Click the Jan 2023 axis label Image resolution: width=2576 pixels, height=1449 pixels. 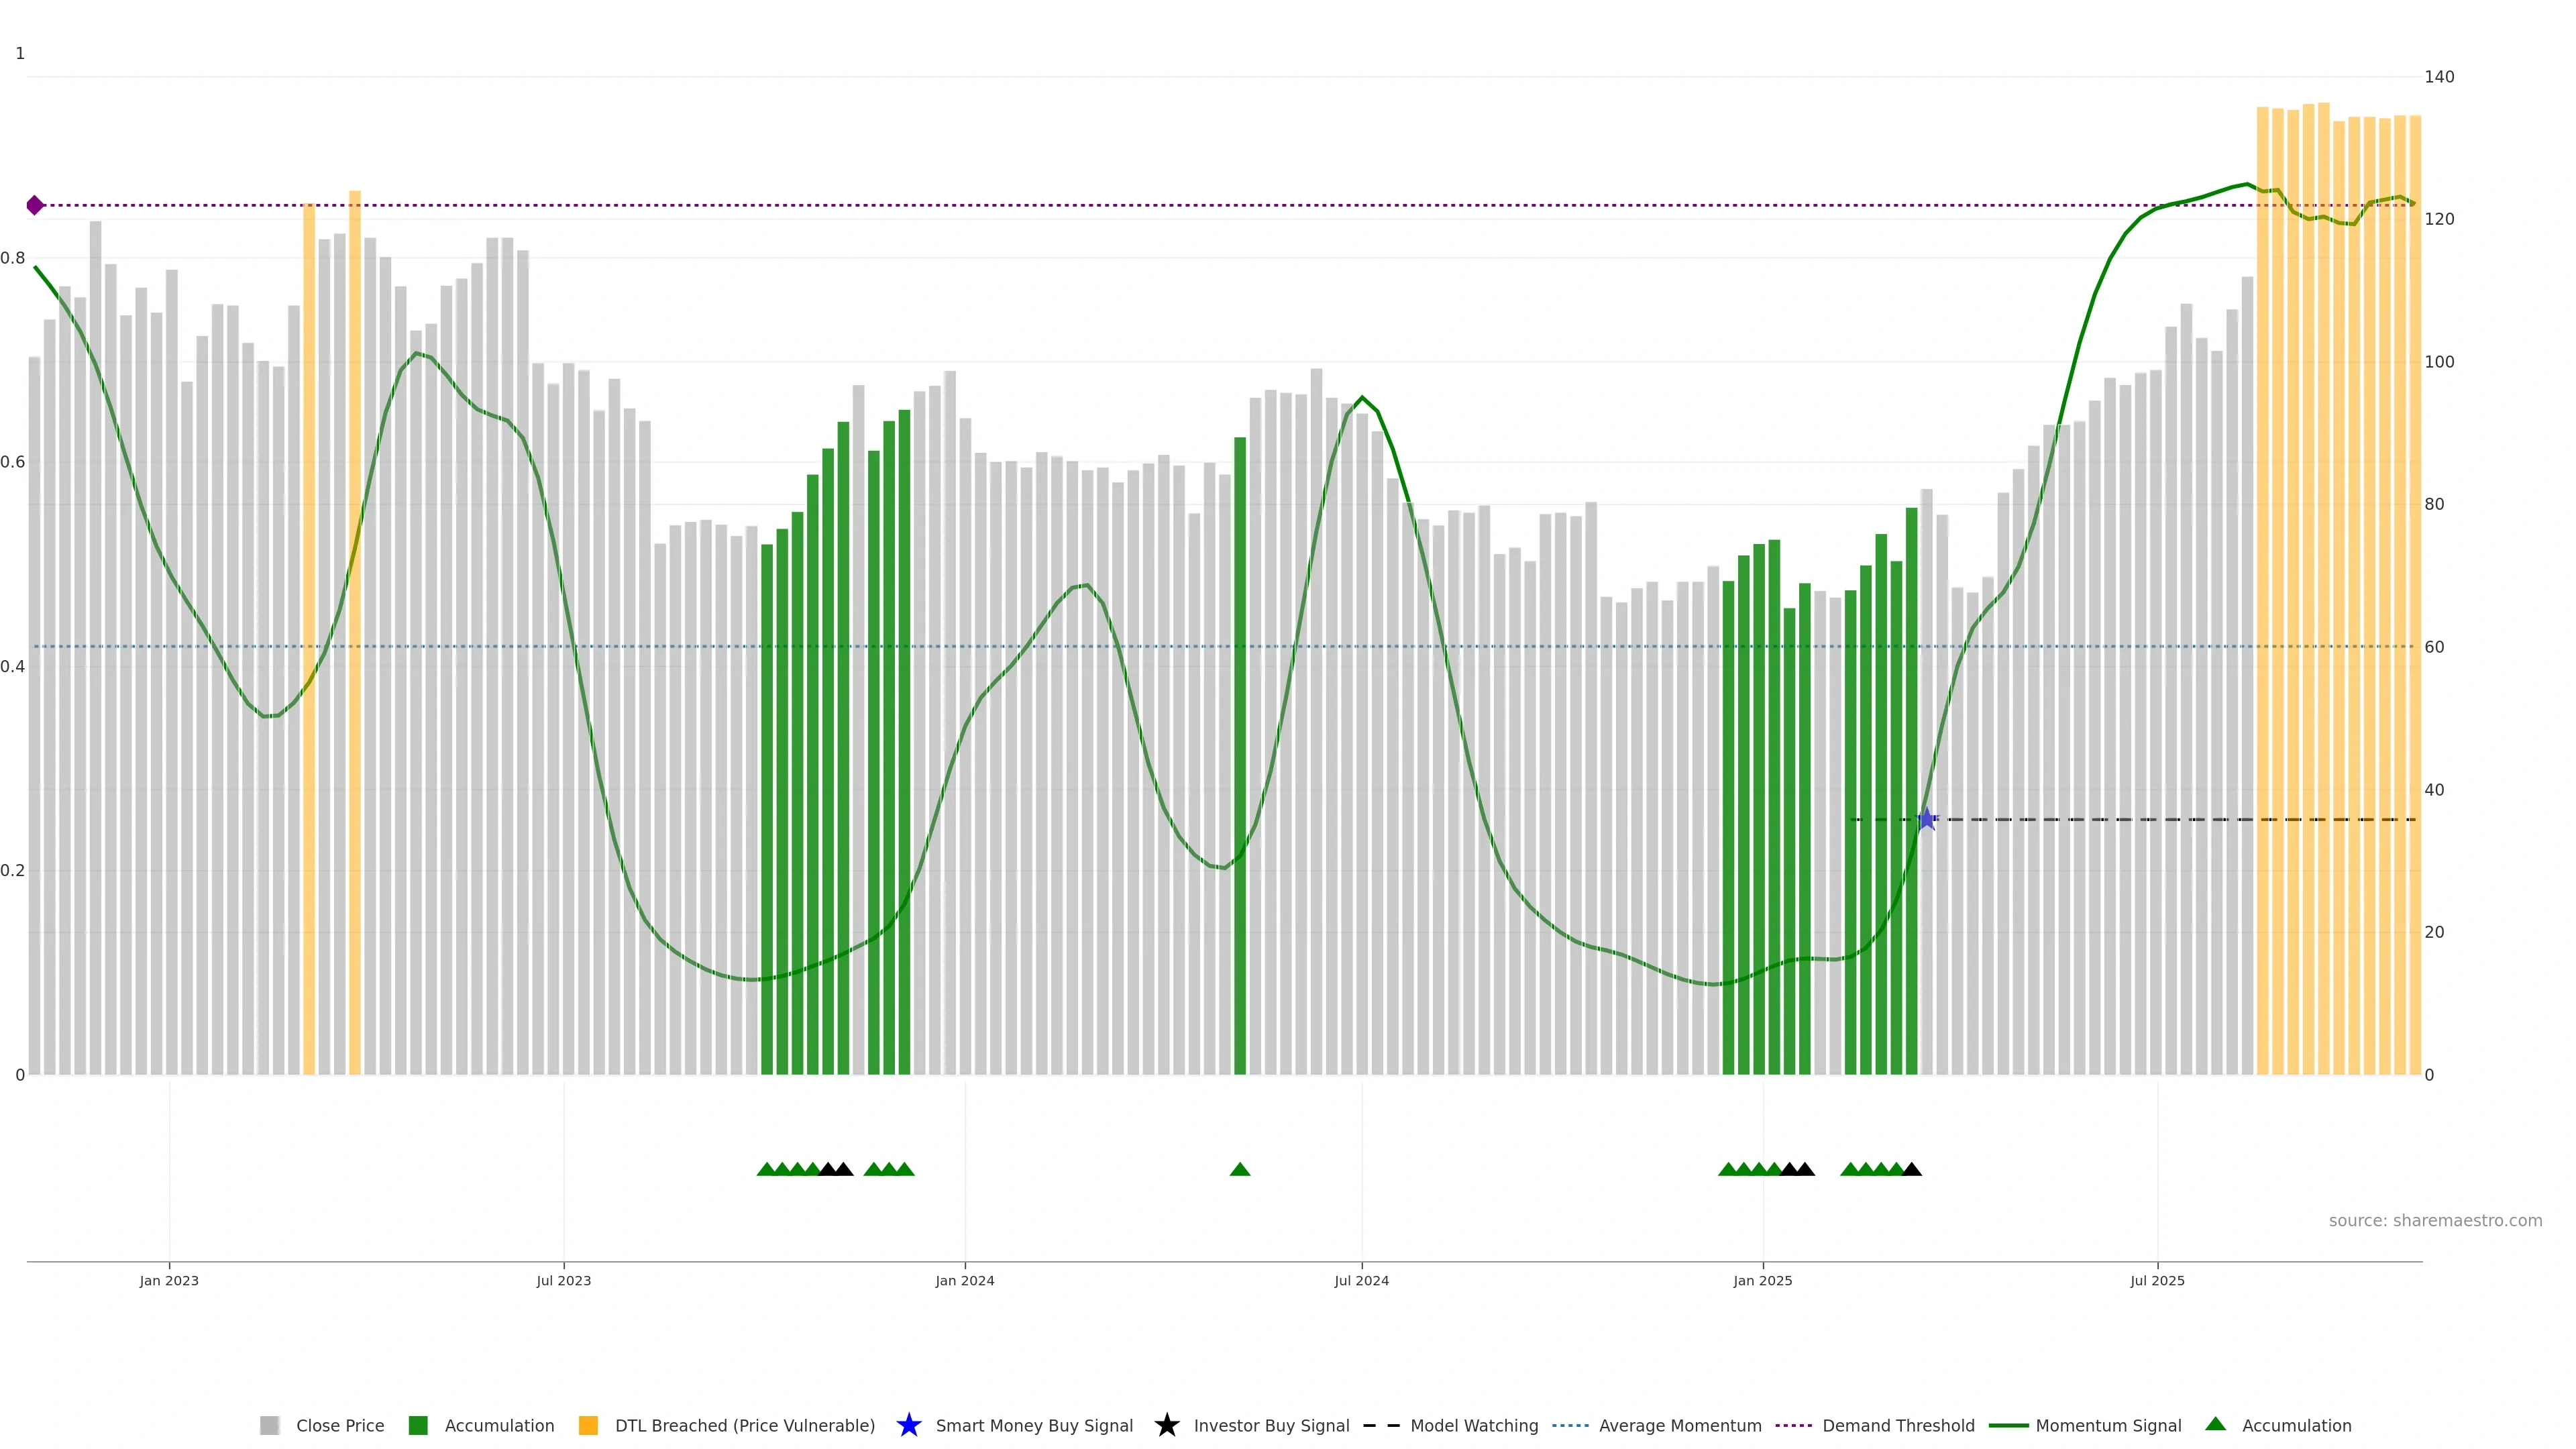point(169,1280)
